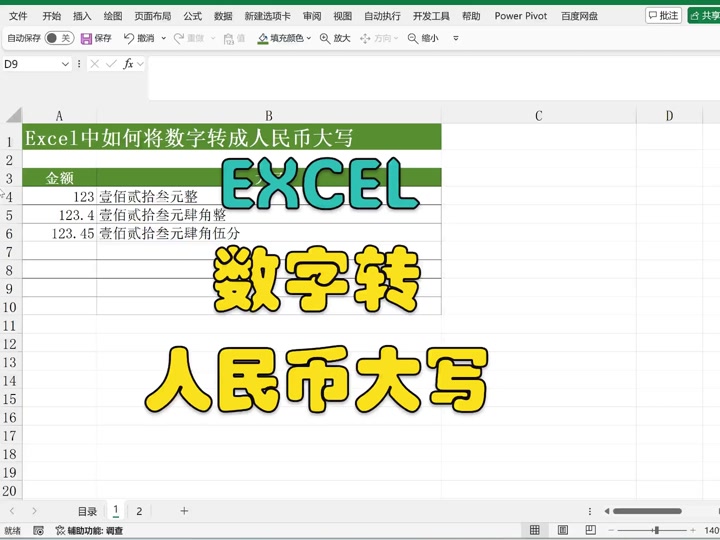Click in the formula bar input area
The height and width of the screenshot is (540, 720).
[433, 77]
